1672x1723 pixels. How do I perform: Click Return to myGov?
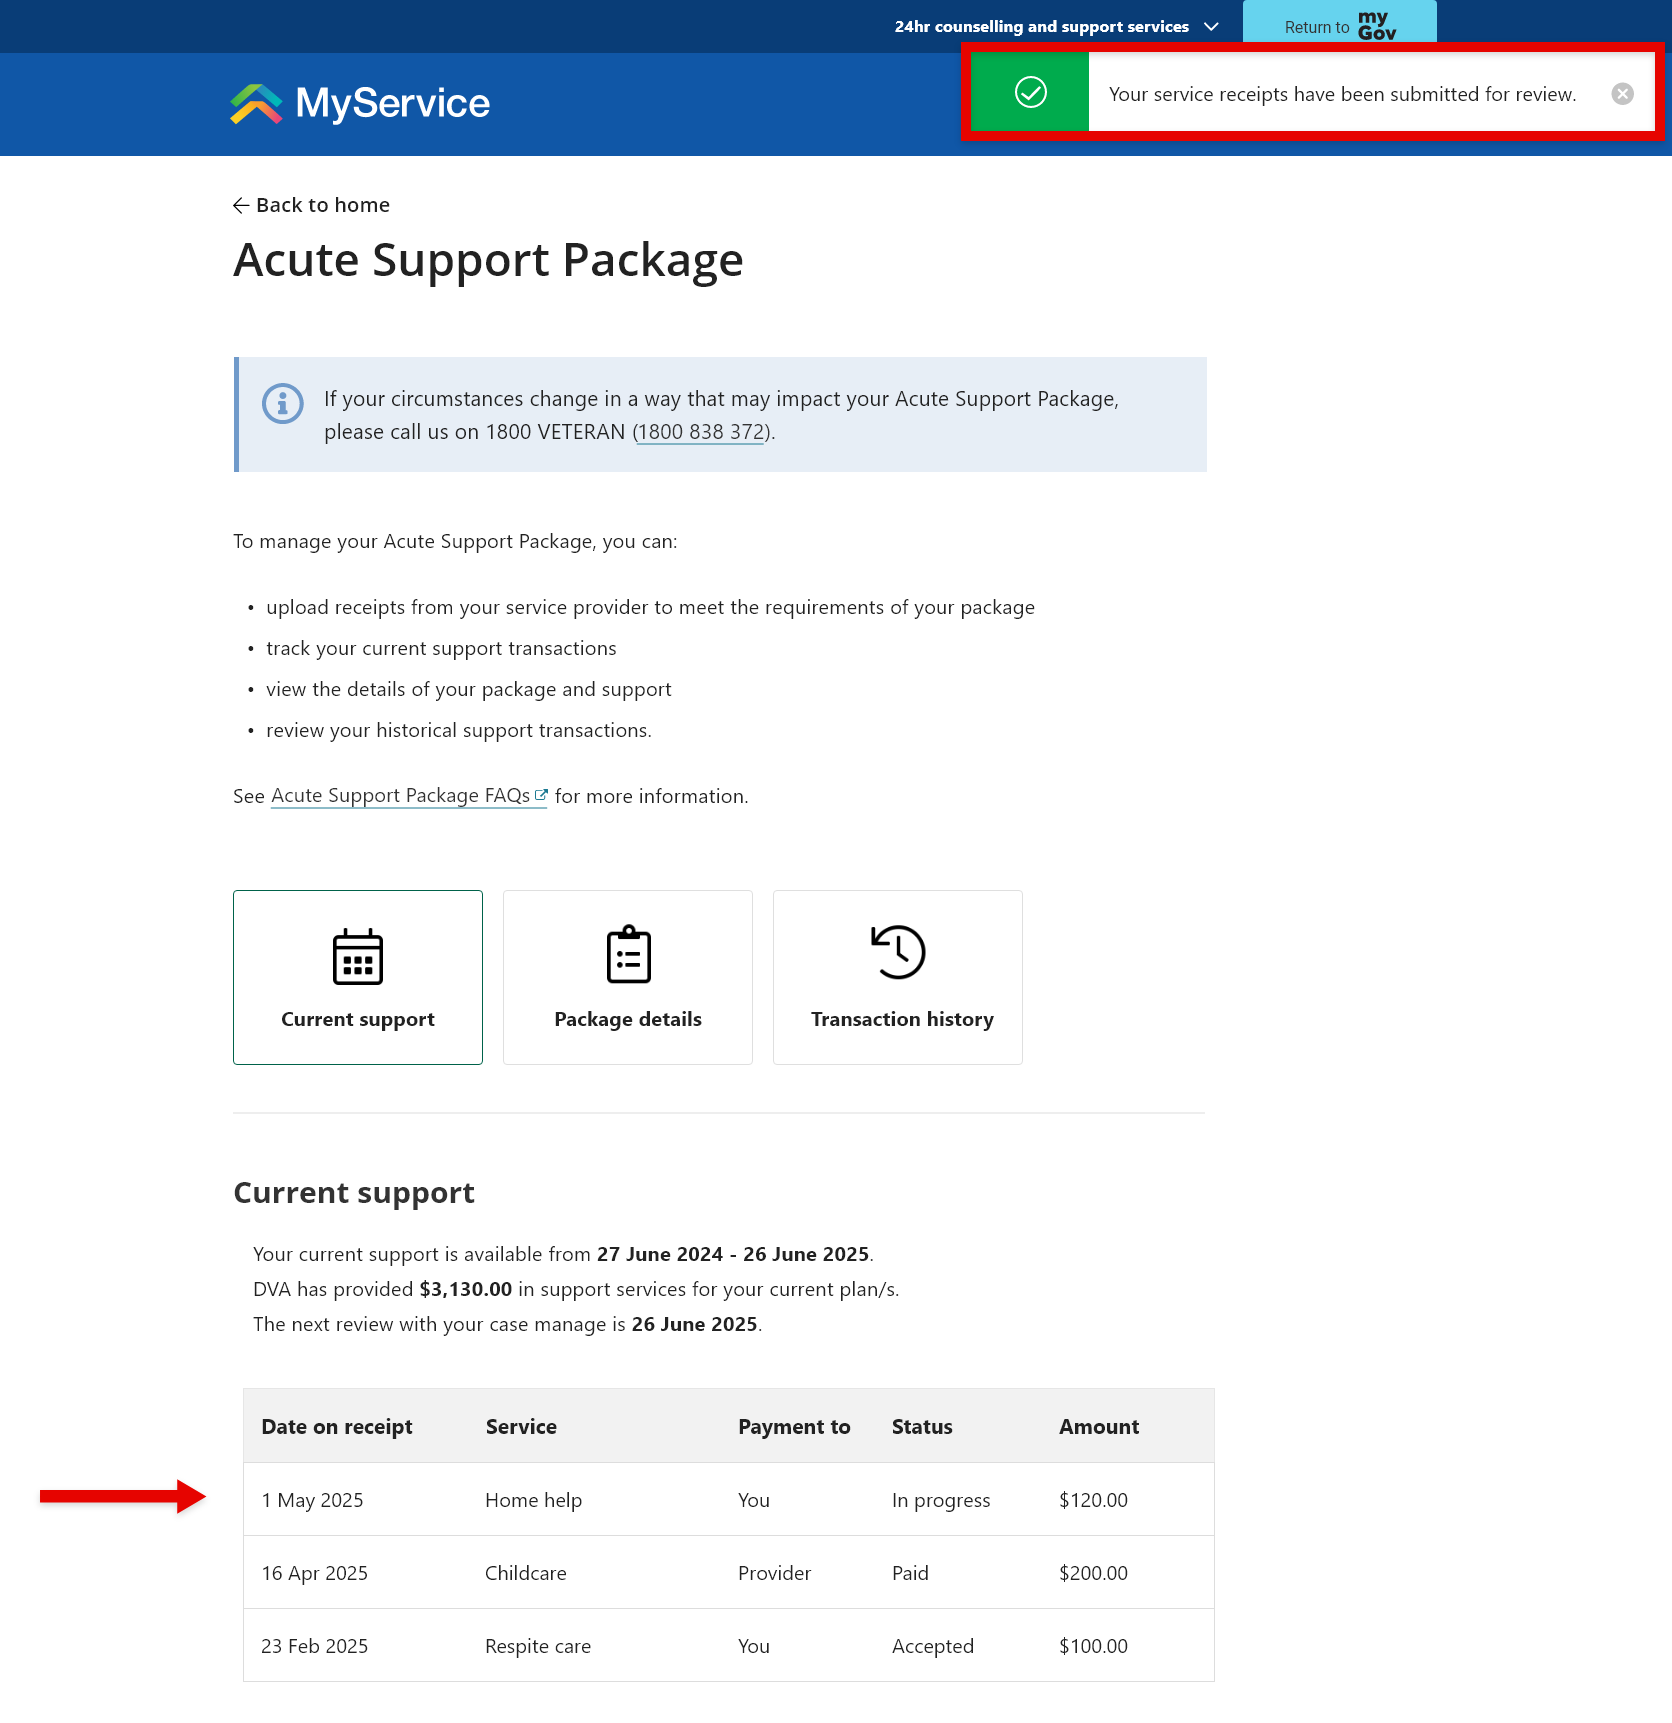coord(1339,27)
